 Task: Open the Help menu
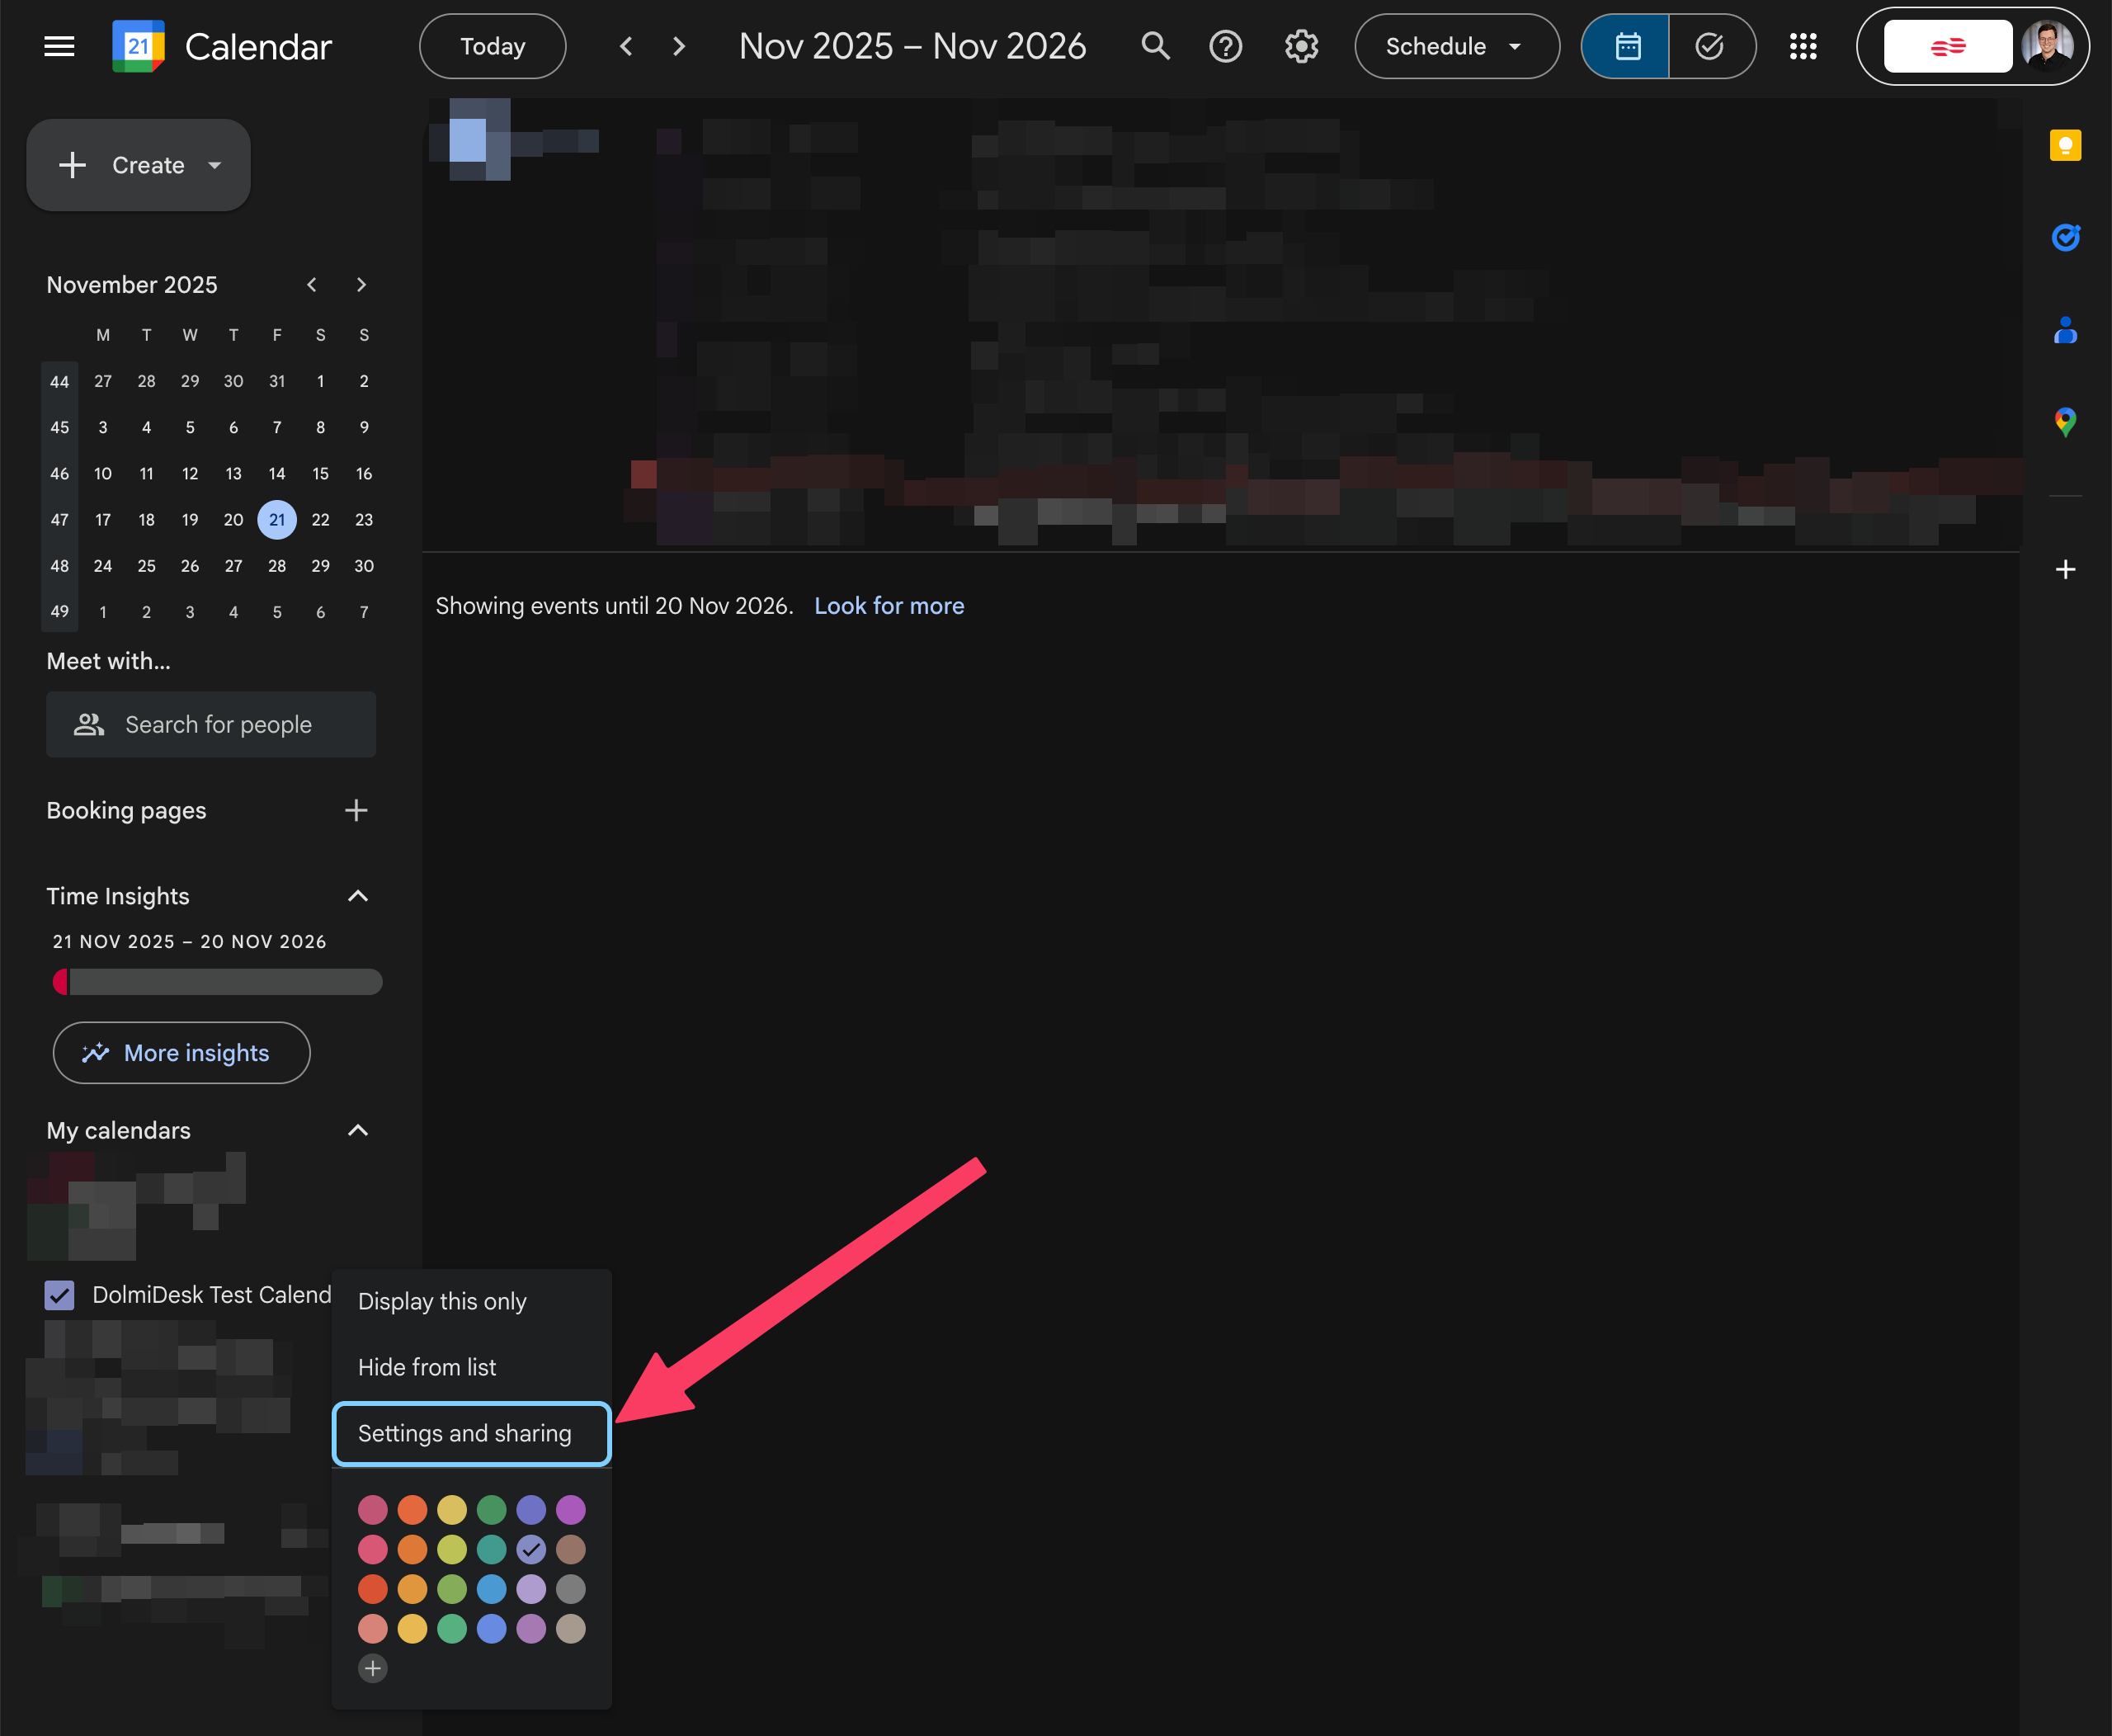click(x=1226, y=46)
